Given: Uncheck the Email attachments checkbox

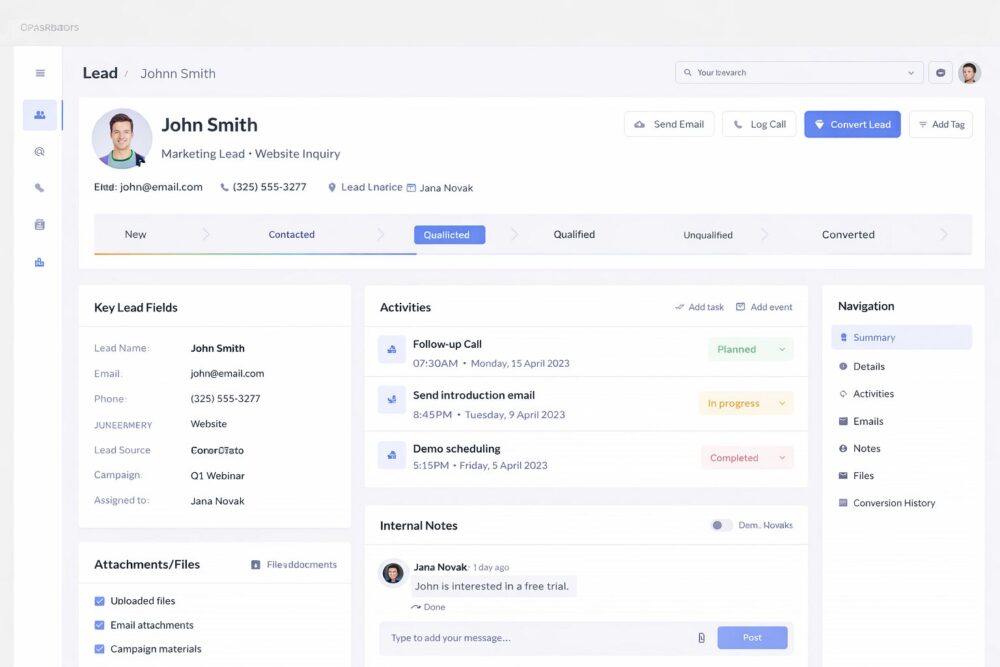Looking at the screenshot, I should pos(99,625).
